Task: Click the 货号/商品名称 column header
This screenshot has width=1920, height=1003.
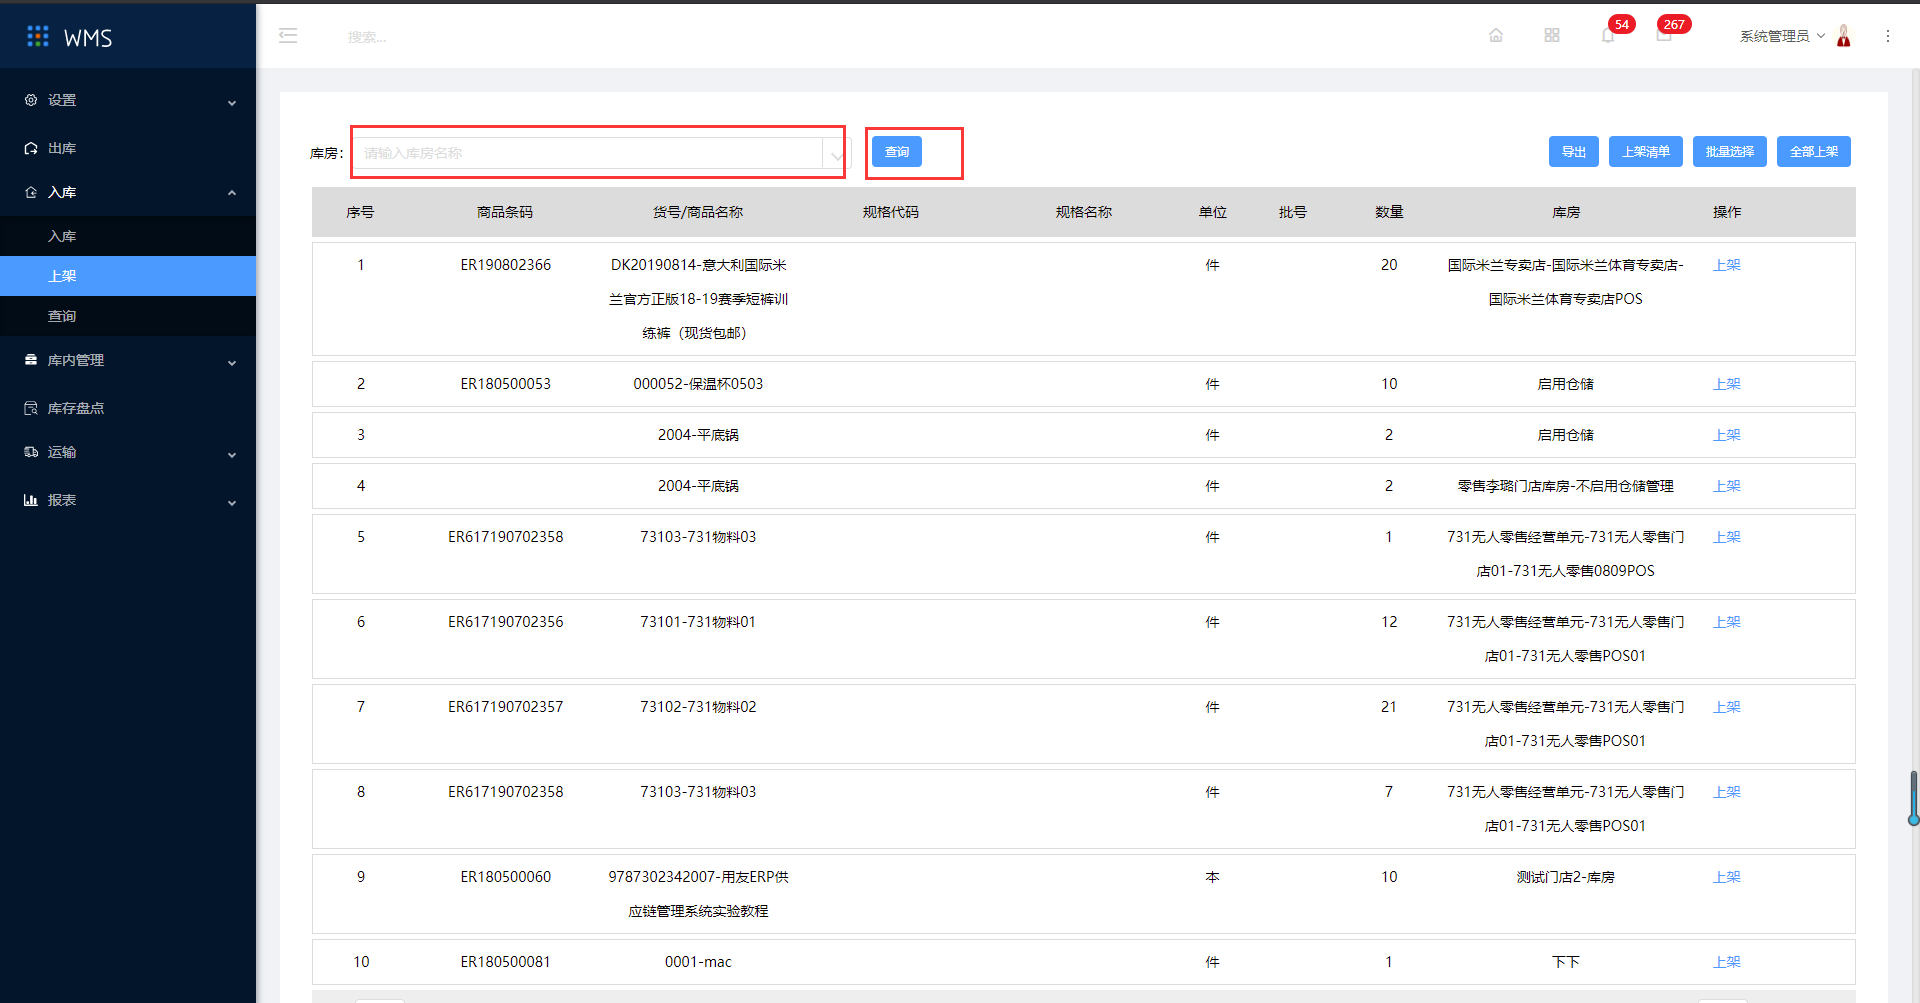Action: coord(698,212)
